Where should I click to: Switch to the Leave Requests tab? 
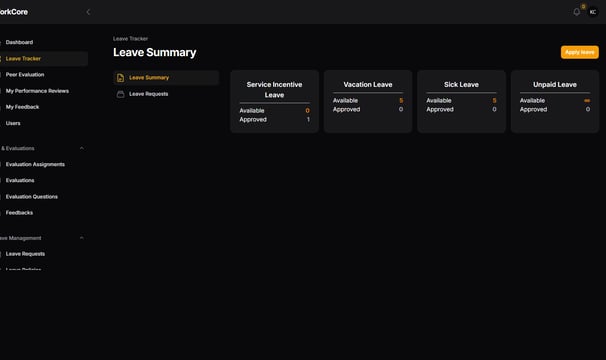(166, 94)
